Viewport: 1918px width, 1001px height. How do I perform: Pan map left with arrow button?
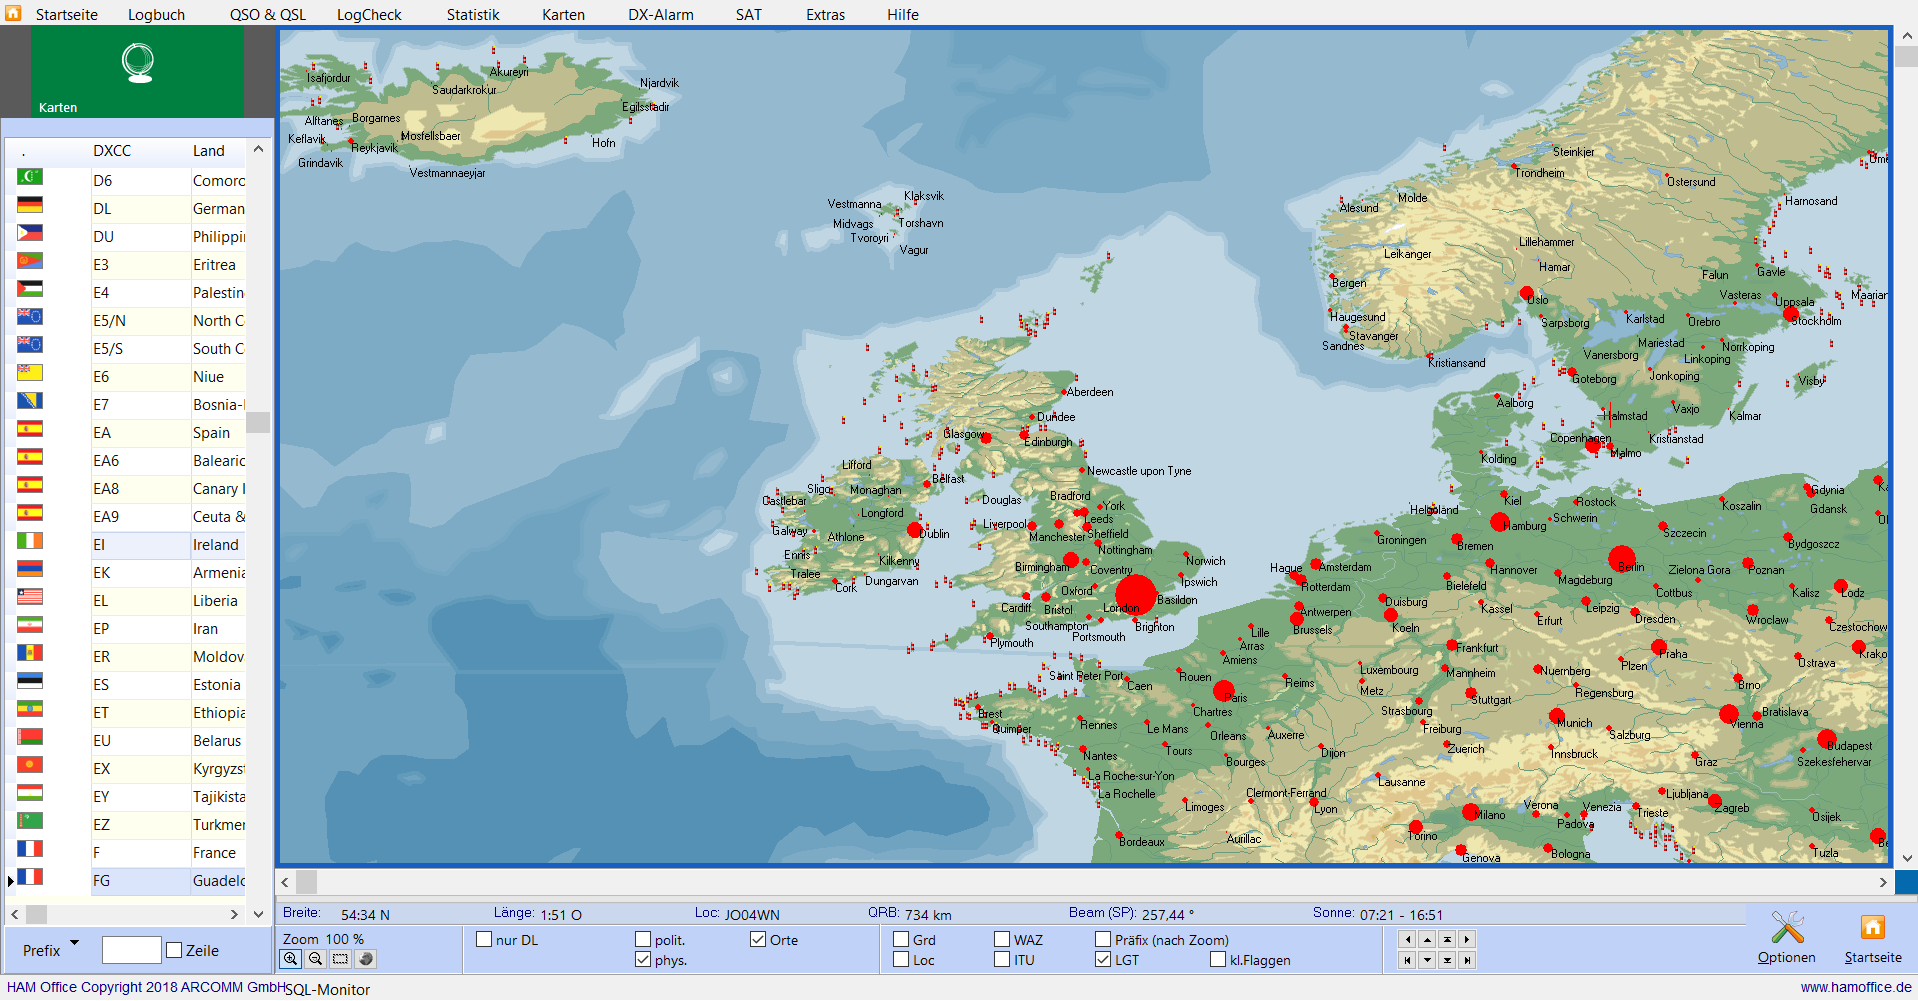coord(1407,939)
